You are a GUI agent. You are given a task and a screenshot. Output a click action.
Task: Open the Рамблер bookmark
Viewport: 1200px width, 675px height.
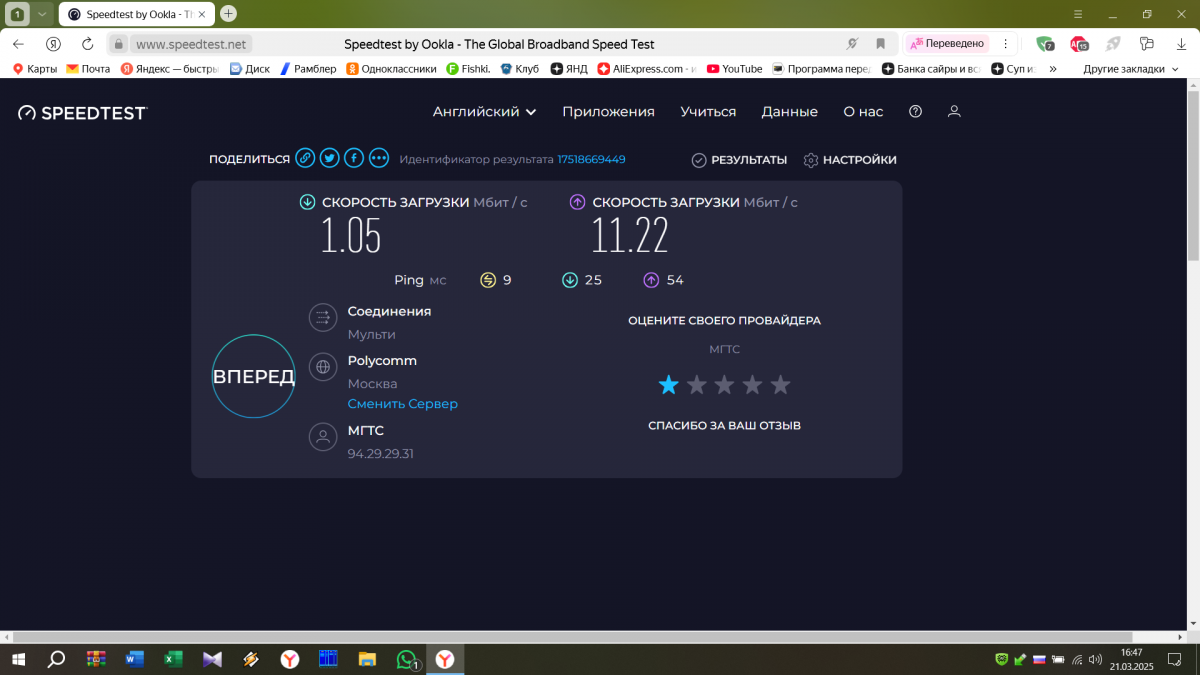[x=308, y=69]
